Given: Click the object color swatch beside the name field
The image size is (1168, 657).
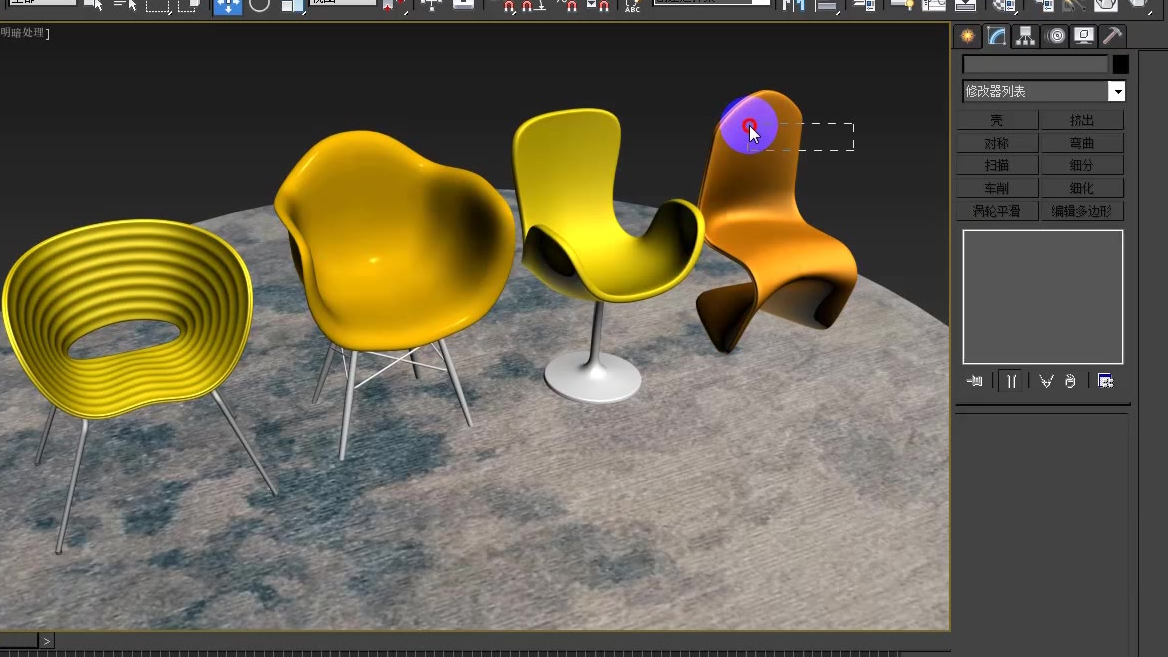Looking at the screenshot, I should (1119, 64).
